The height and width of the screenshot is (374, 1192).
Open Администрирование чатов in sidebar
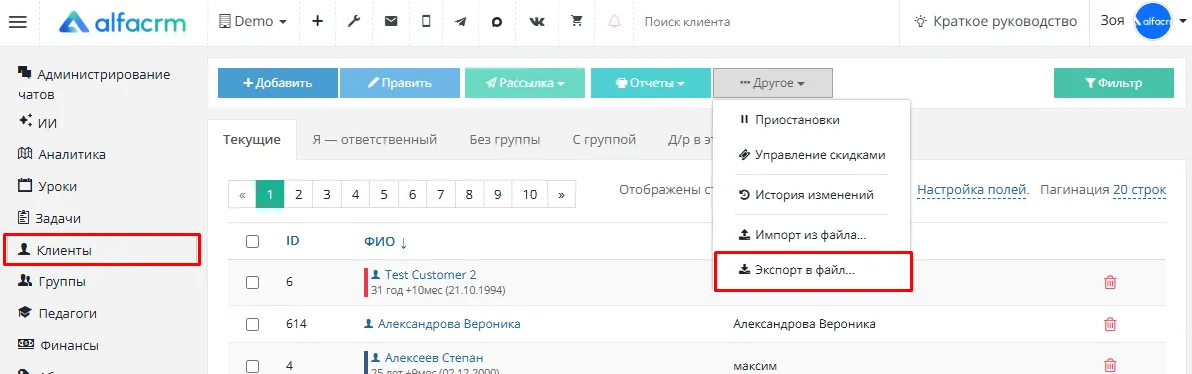click(94, 84)
